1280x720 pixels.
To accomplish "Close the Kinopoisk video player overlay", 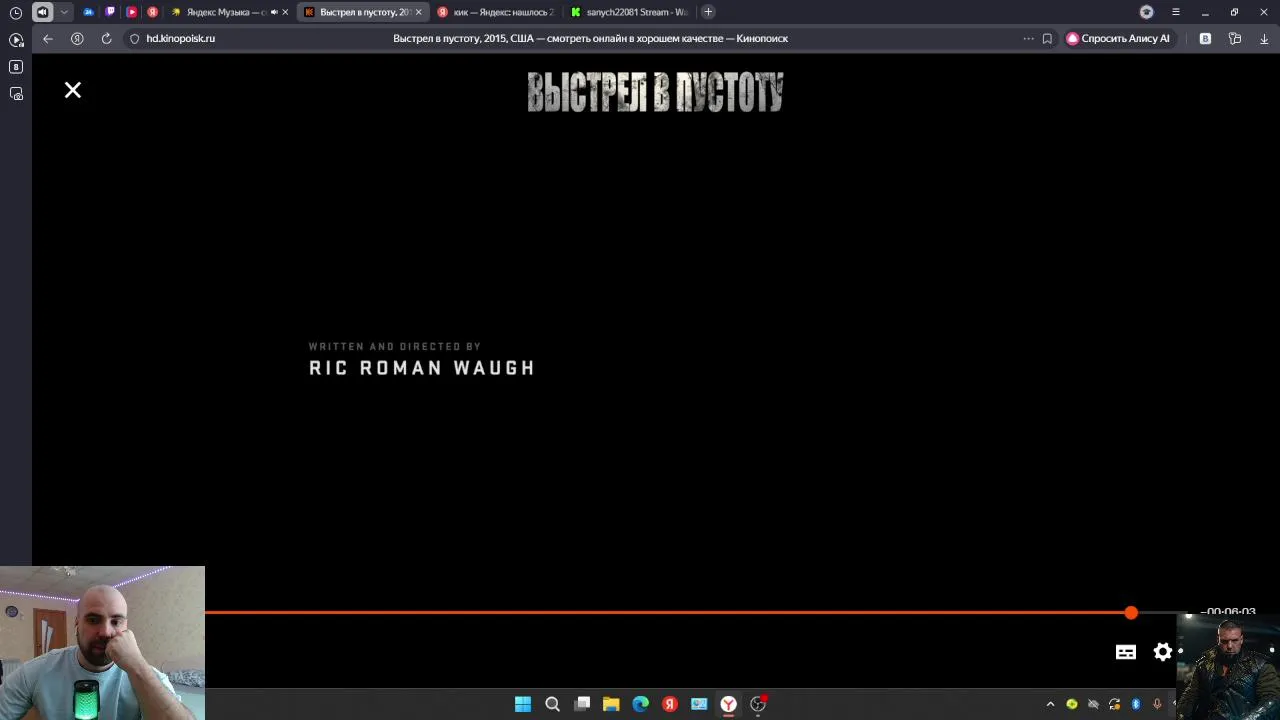I will click(x=73, y=91).
